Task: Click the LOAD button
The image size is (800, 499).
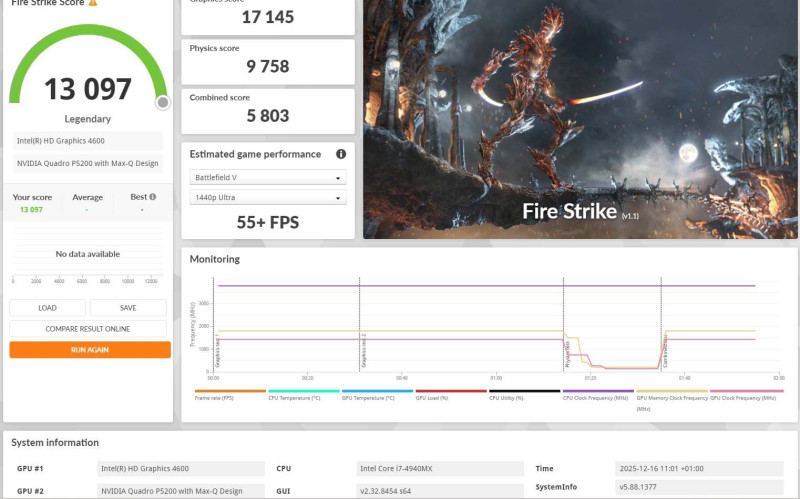Action: click(47, 308)
